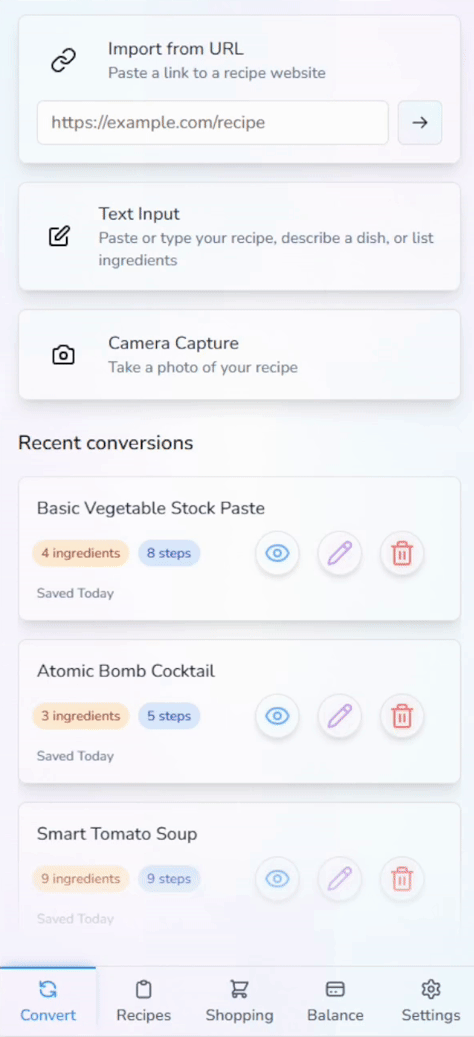This screenshot has height=1037, width=474.
Task: Delete Smart Tomato Soup via trash icon
Action: click(402, 878)
